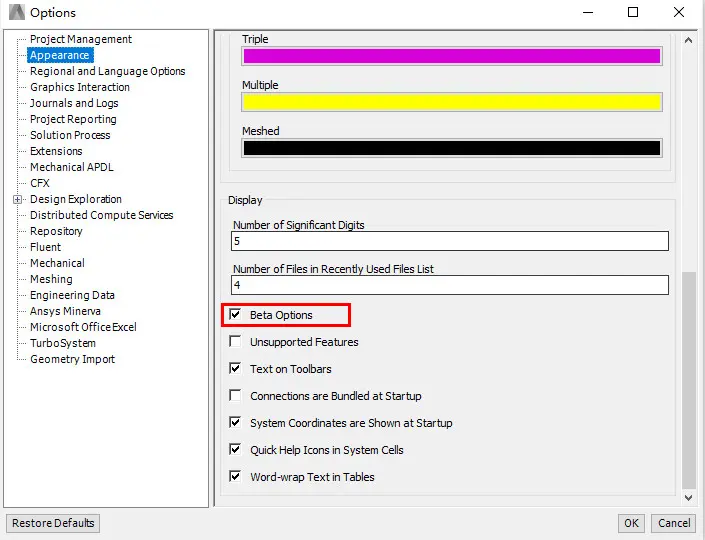Click the yellow Multiple color swatch
Screen dimensions: 705x540
[x=451, y=102]
